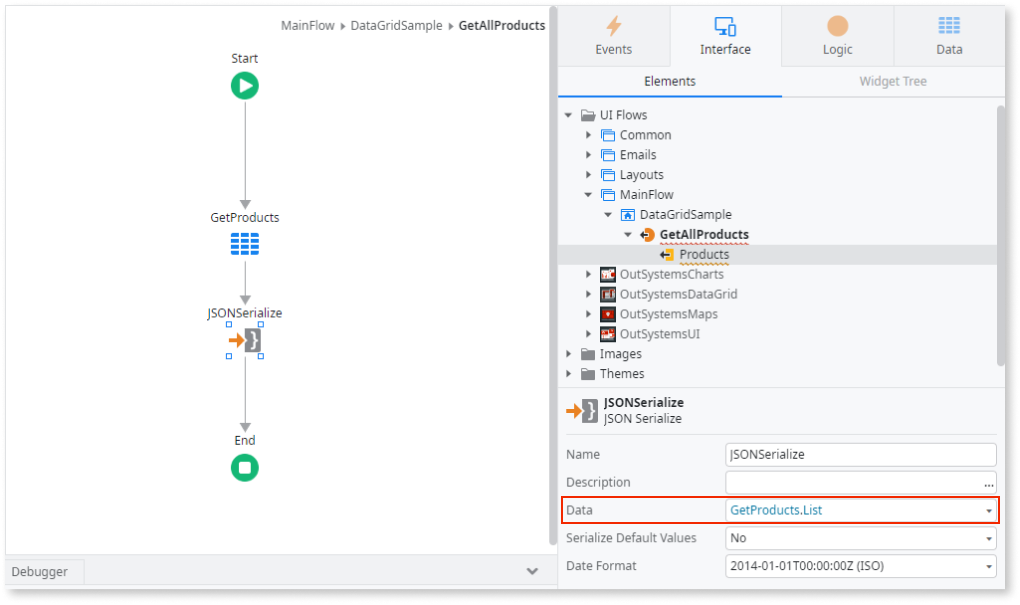The width and height of the screenshot is (1020, 605).
Task: Select the Start node of the flow
Action: [244, 85]
